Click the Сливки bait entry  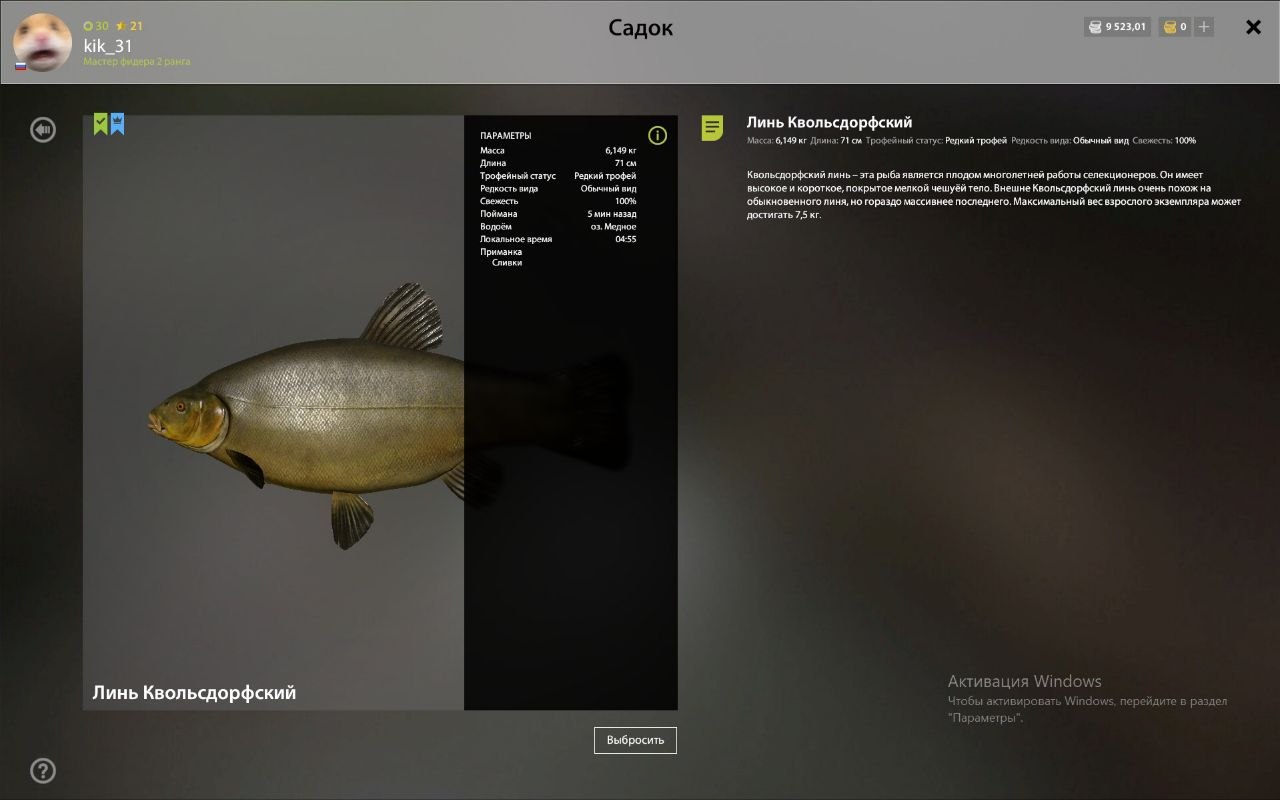click(507, 263)
